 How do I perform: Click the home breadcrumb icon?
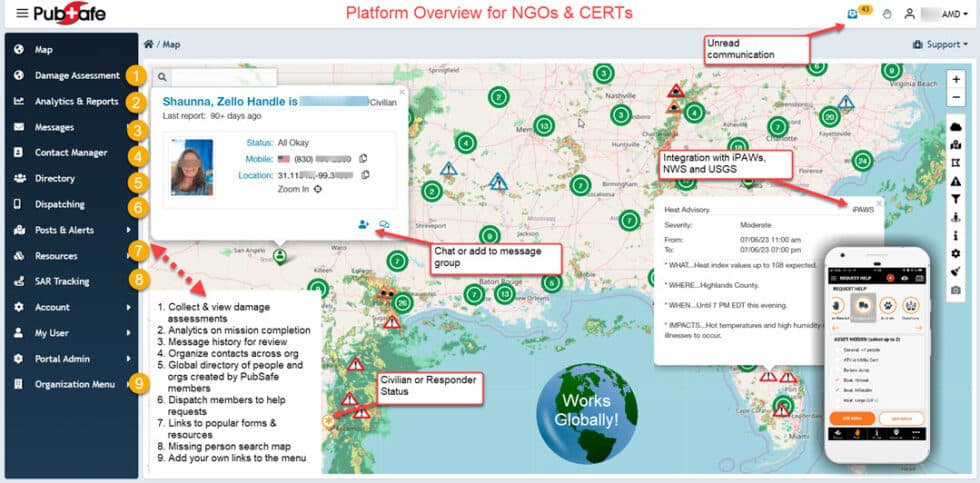[149, 44]
